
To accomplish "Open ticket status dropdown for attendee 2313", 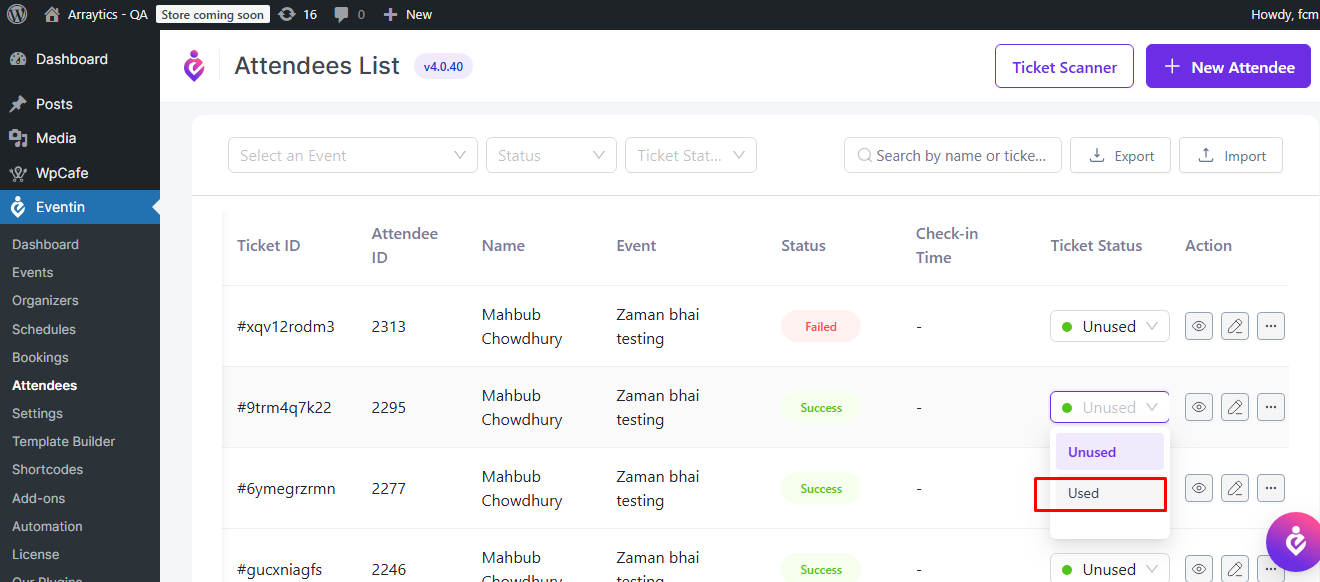I will point(1109,326).
